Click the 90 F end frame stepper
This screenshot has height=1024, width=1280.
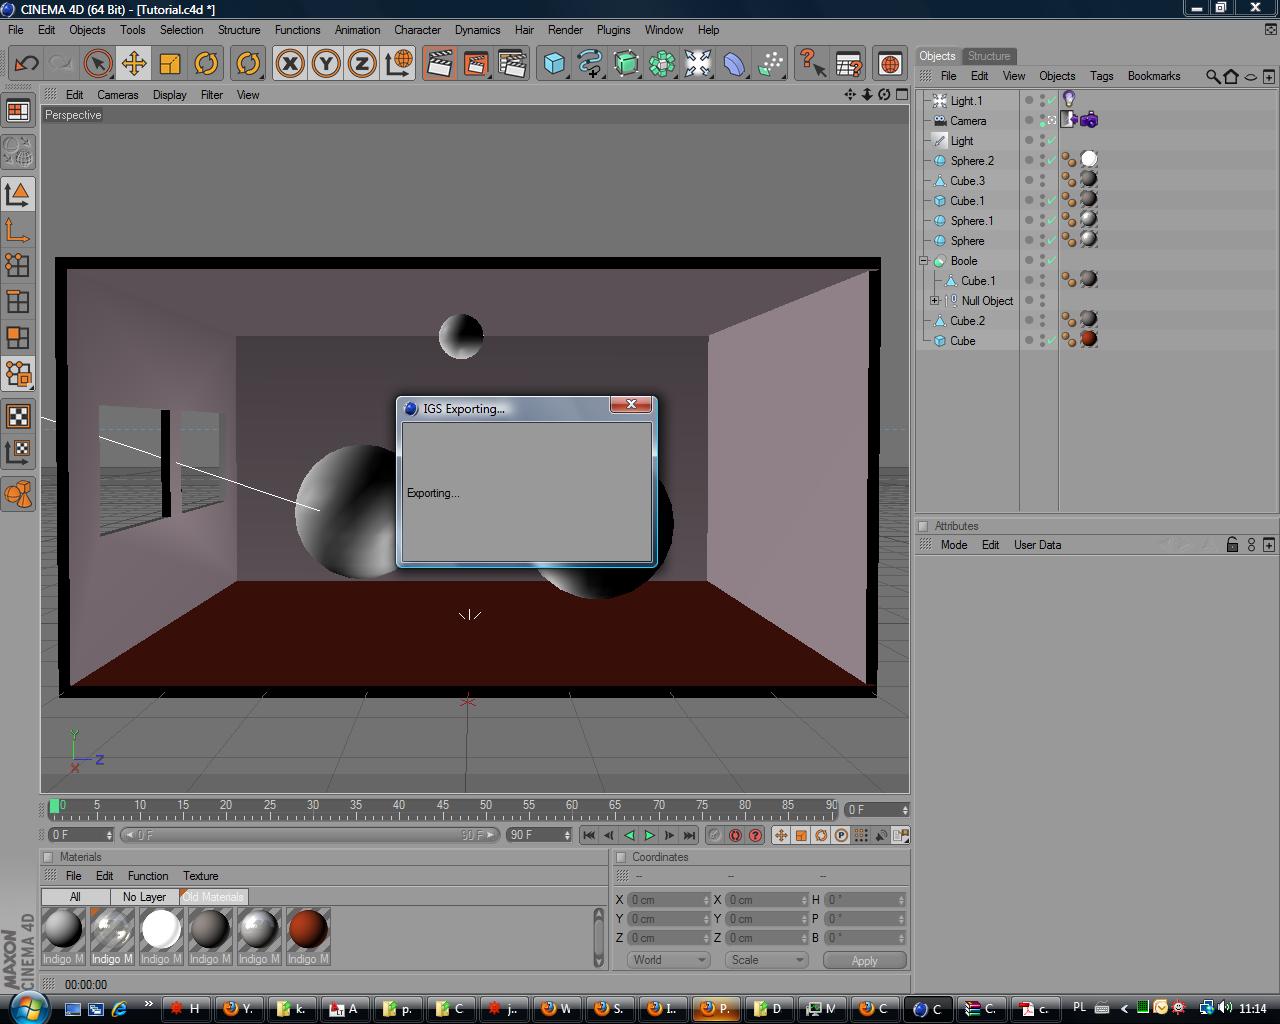(567, 835)
